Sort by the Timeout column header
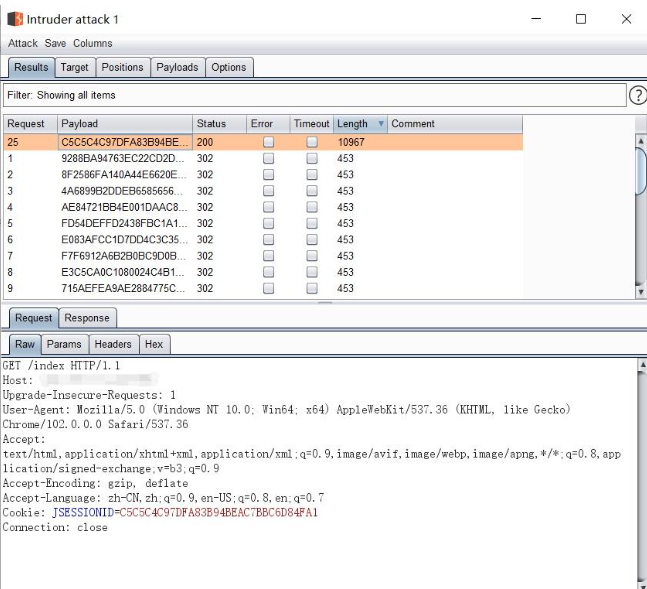The height and width of the screenshot is (589, 647). pos(312,124)
